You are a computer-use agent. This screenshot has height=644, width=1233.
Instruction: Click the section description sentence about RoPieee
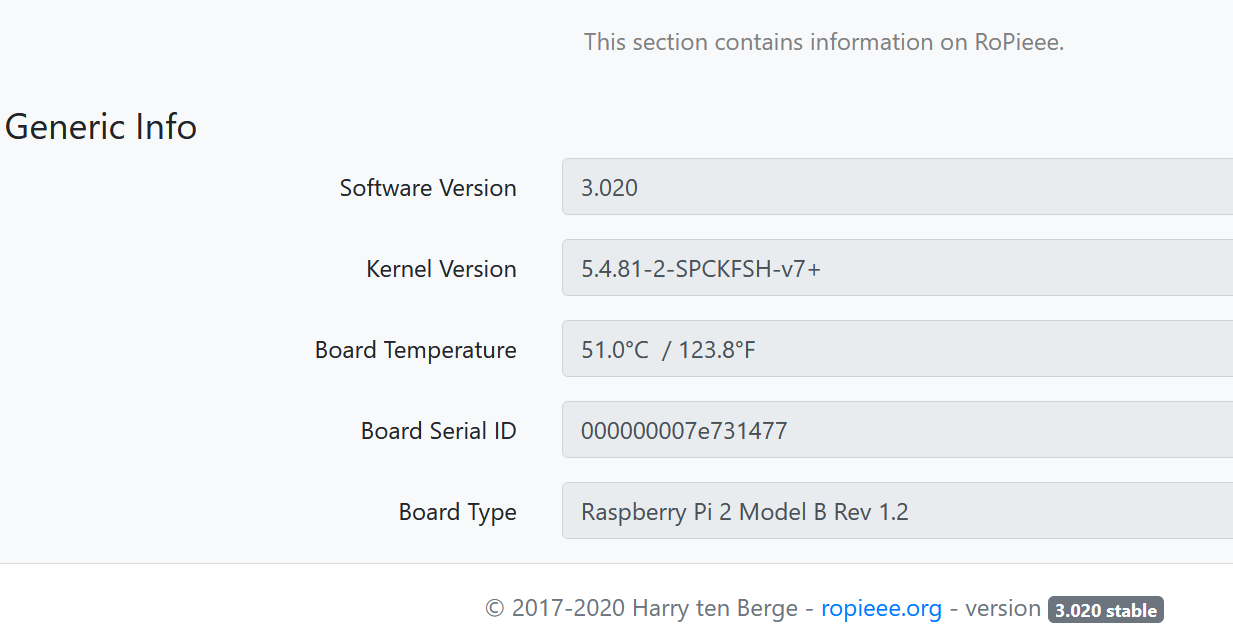pos(823,42)
